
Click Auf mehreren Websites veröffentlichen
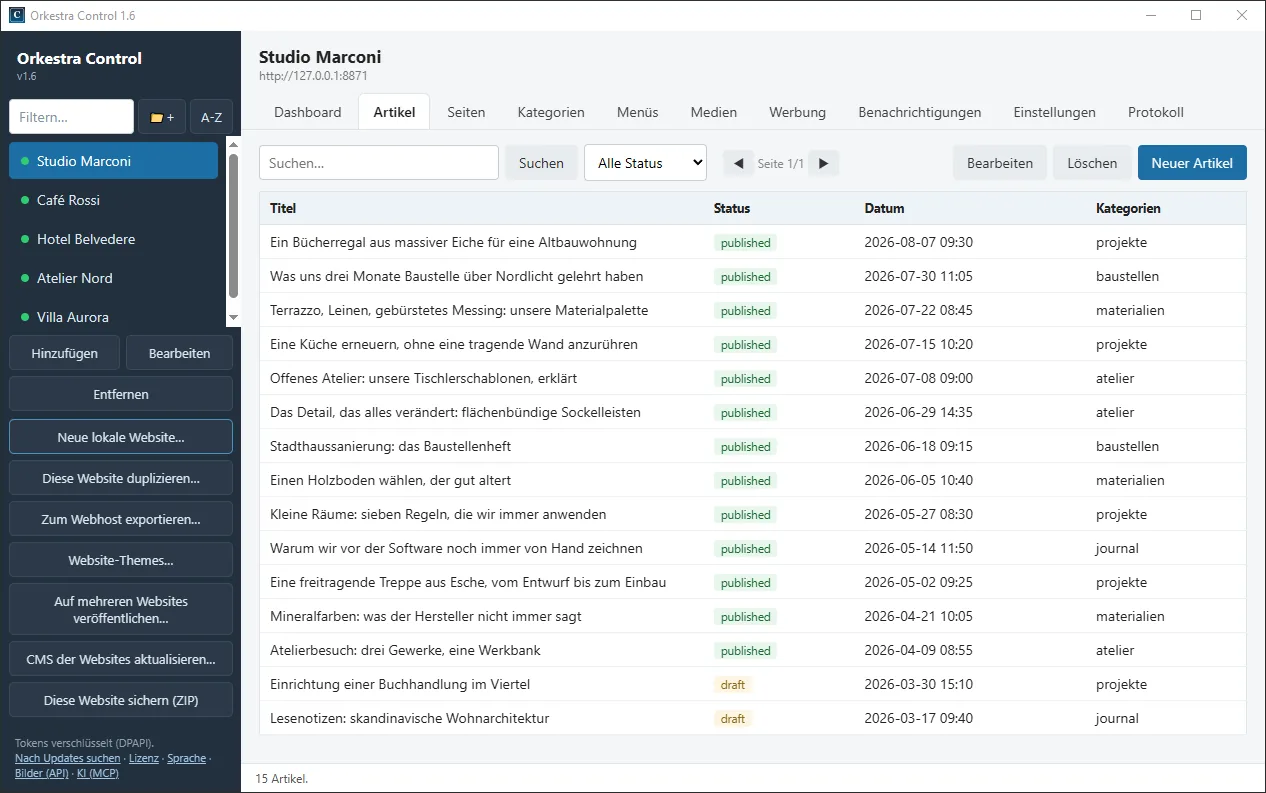121,610
